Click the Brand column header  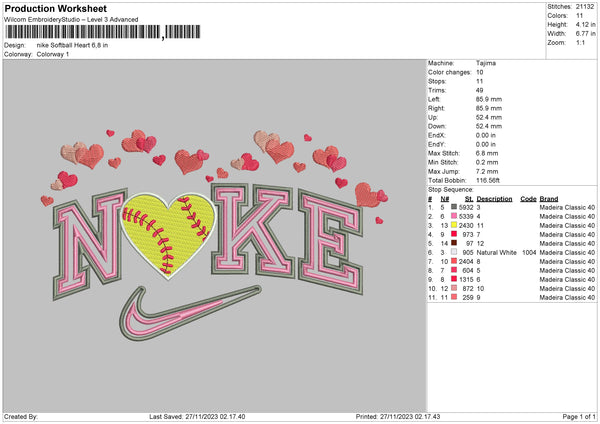549,199
